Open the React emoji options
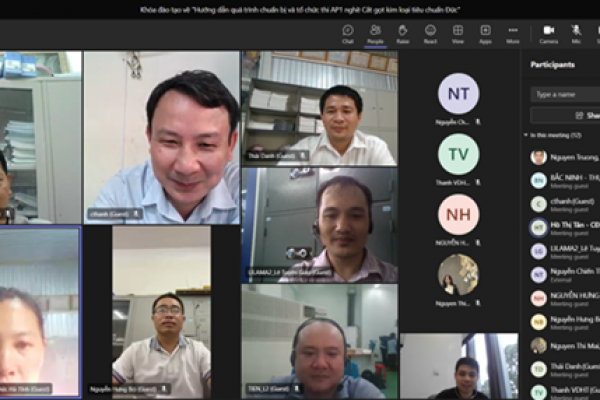Image resolution: width=600 pixels, height=400 pixels. point(430,33)
